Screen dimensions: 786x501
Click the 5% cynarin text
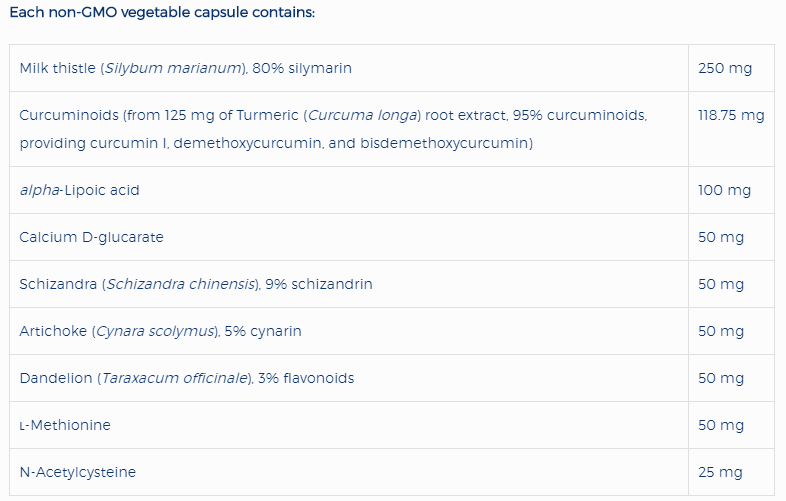pos(266,331)
